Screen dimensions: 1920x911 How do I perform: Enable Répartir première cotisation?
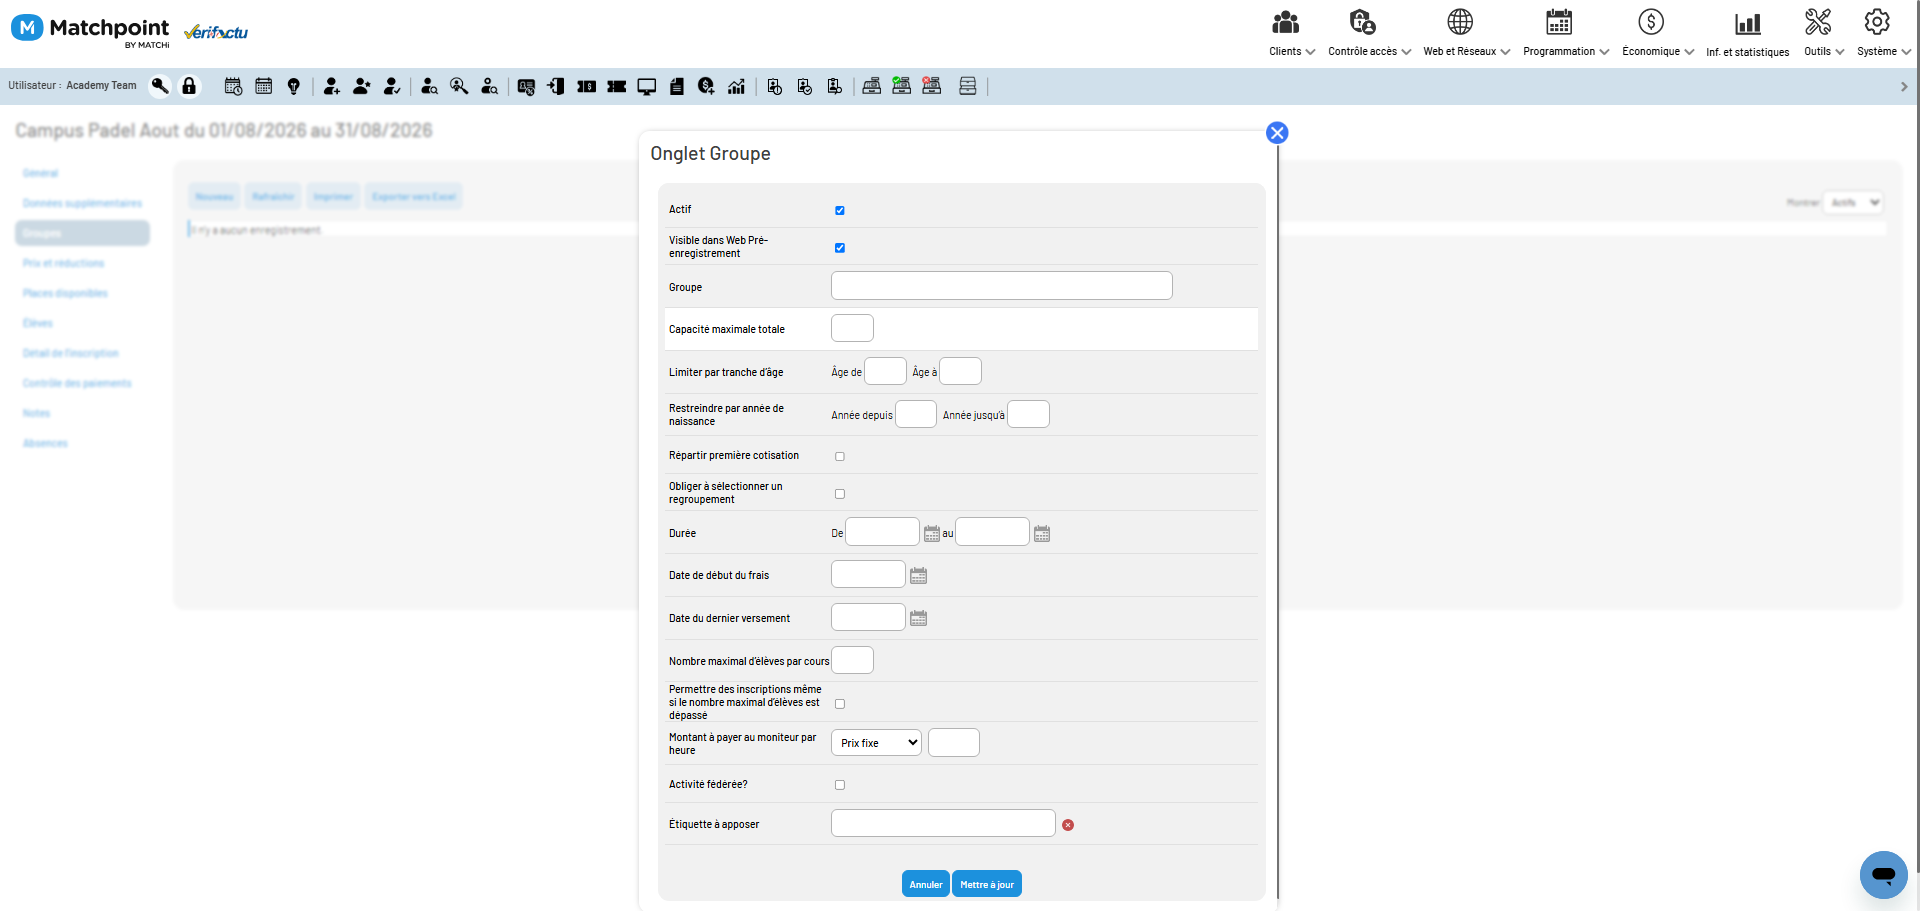point(840,457)
